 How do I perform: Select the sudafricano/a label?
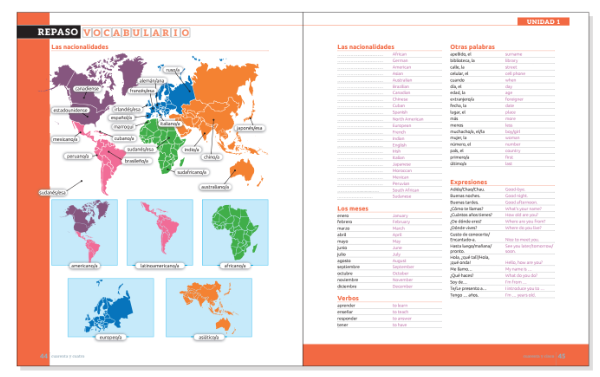point(192,172)
